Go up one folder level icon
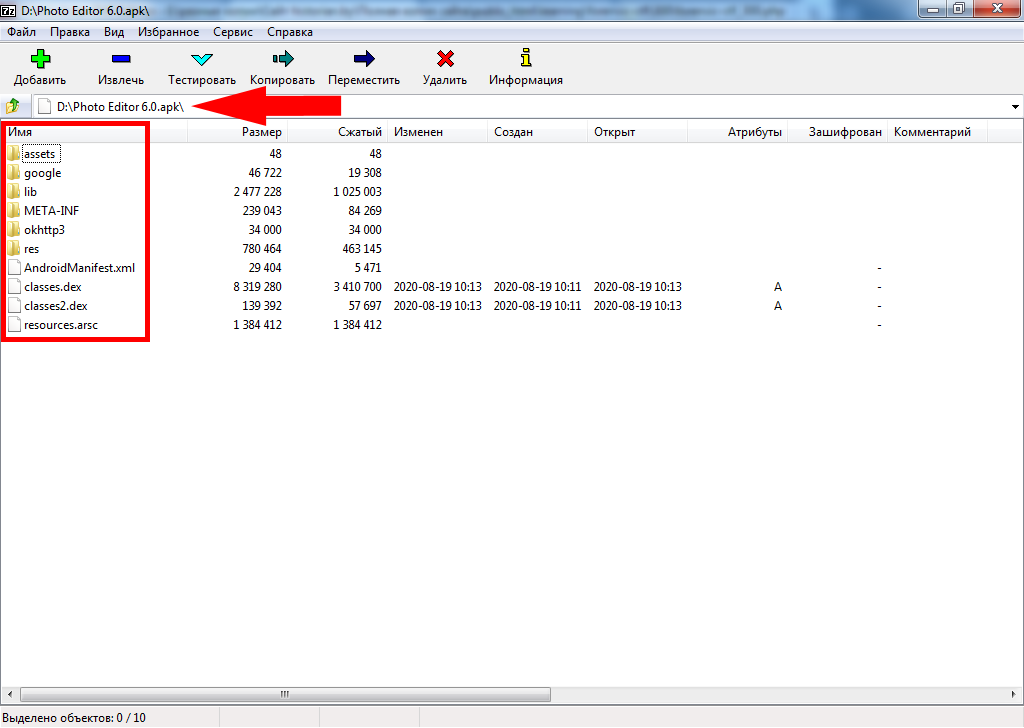 [x=14, y=106]
